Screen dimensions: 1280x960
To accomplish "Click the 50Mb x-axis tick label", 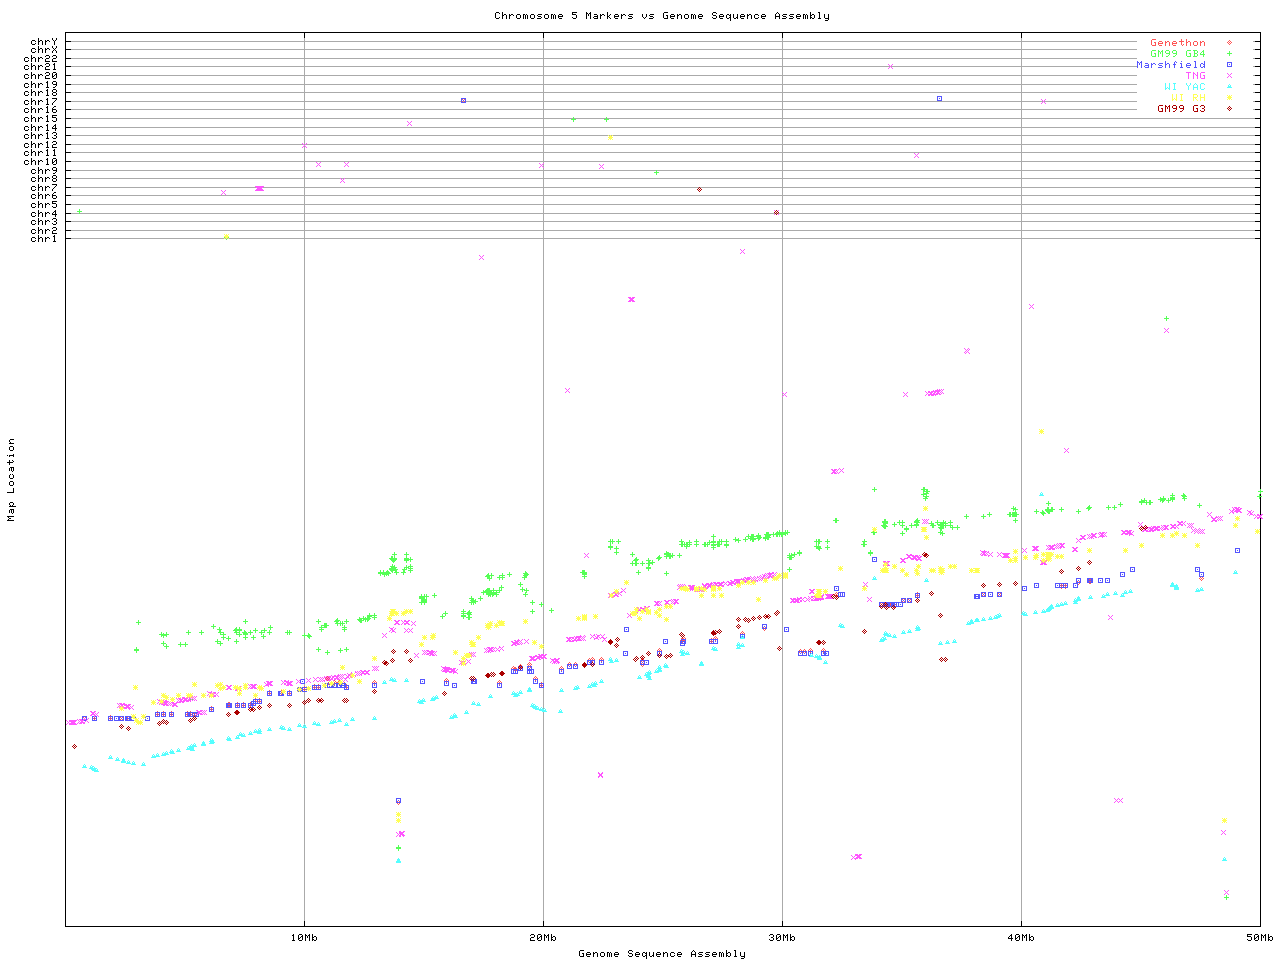I will (x=1259, y=937).
